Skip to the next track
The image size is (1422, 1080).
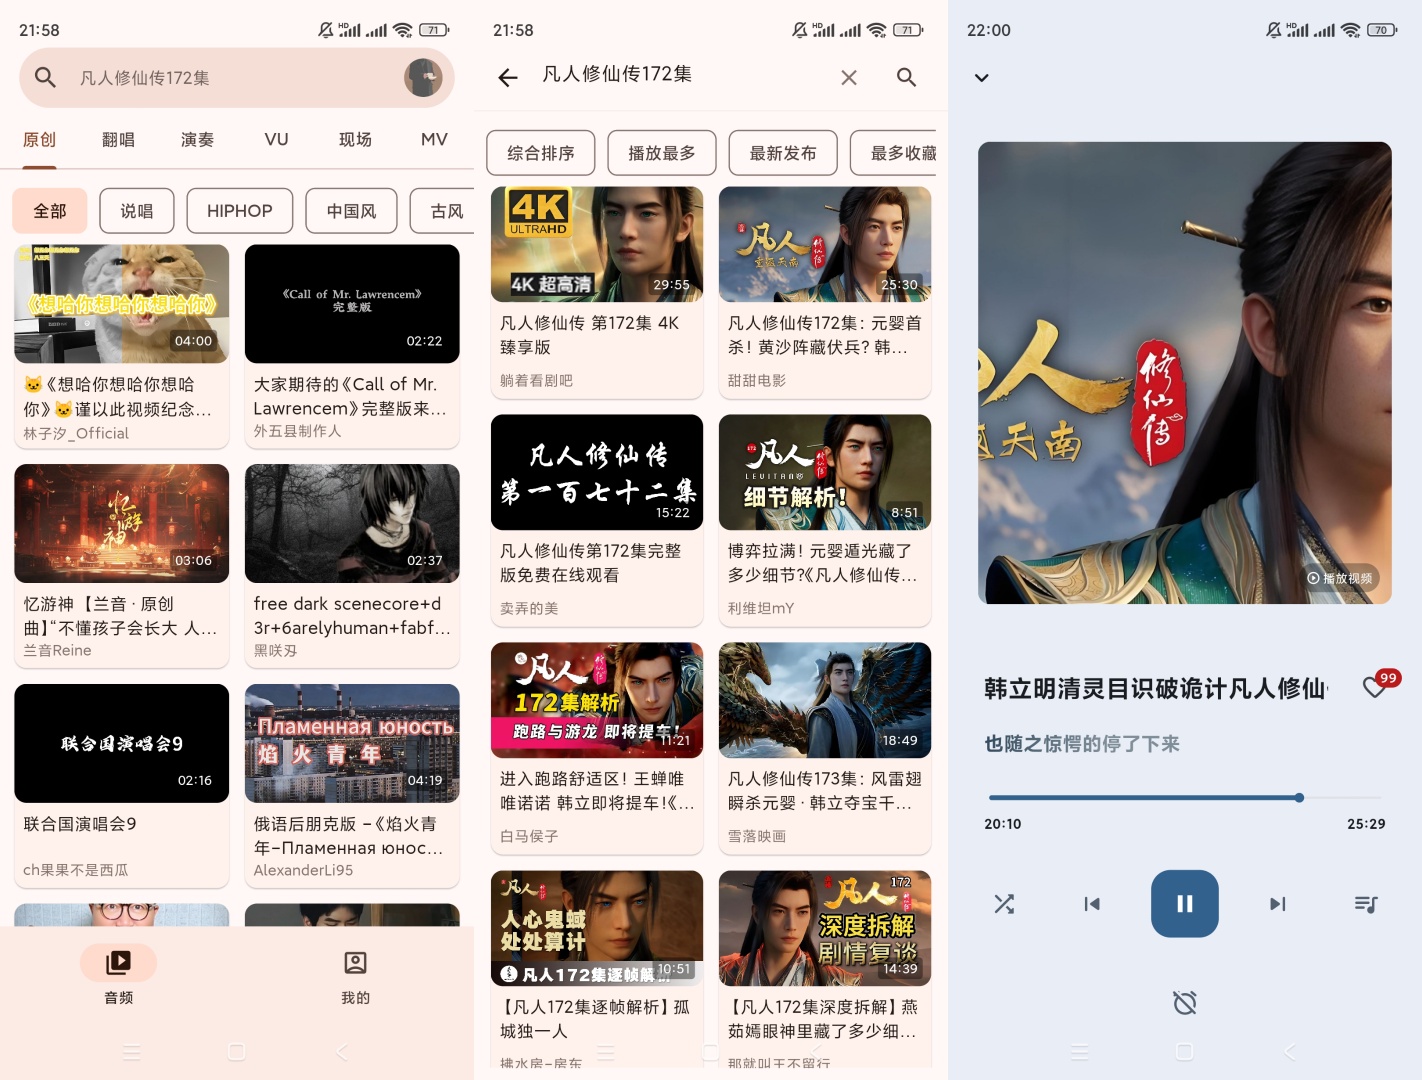pos(1277,904)
